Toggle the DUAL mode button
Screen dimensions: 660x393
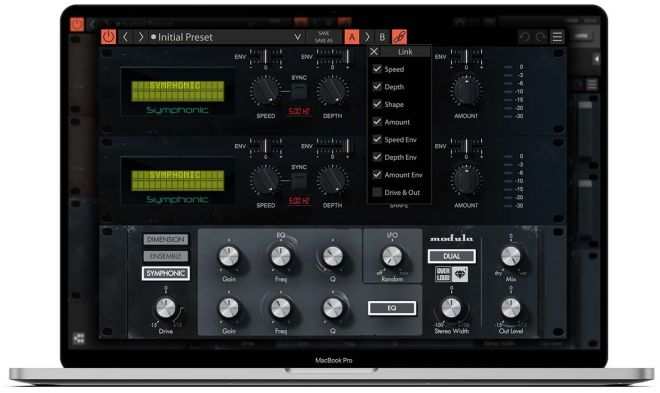click(452, 256)
